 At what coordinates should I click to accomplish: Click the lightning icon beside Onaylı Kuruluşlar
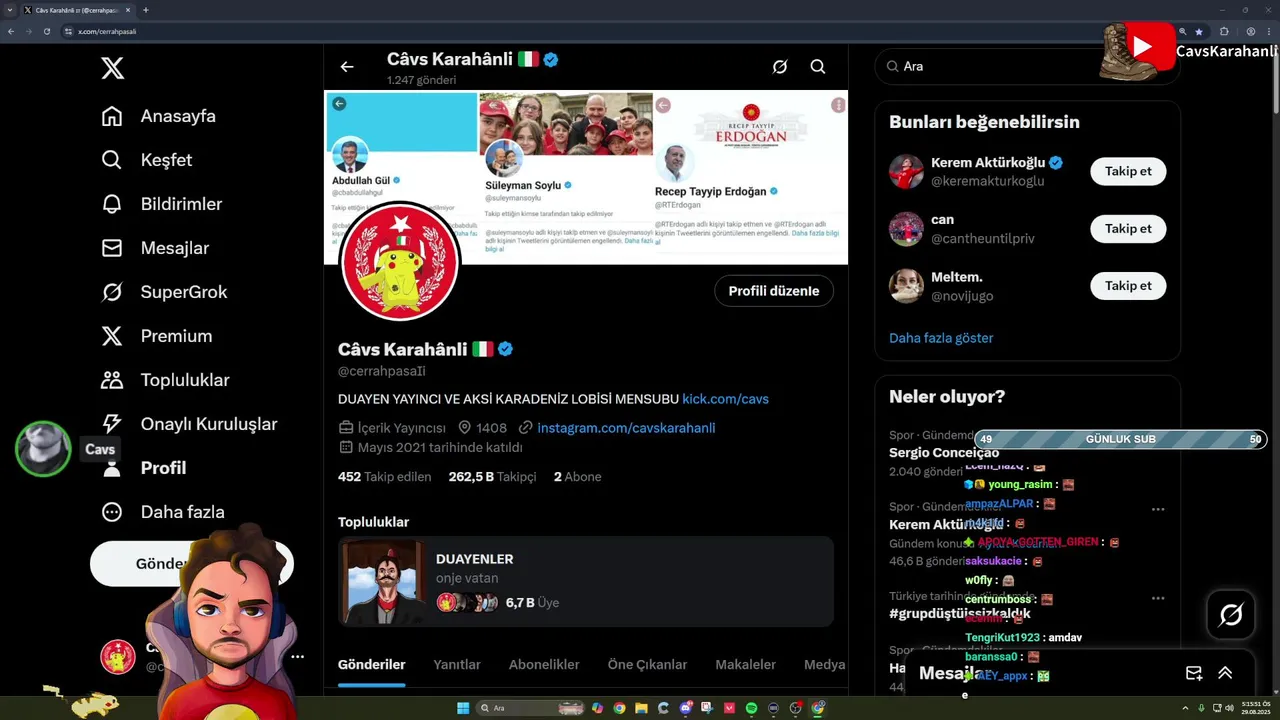point(112,424)
